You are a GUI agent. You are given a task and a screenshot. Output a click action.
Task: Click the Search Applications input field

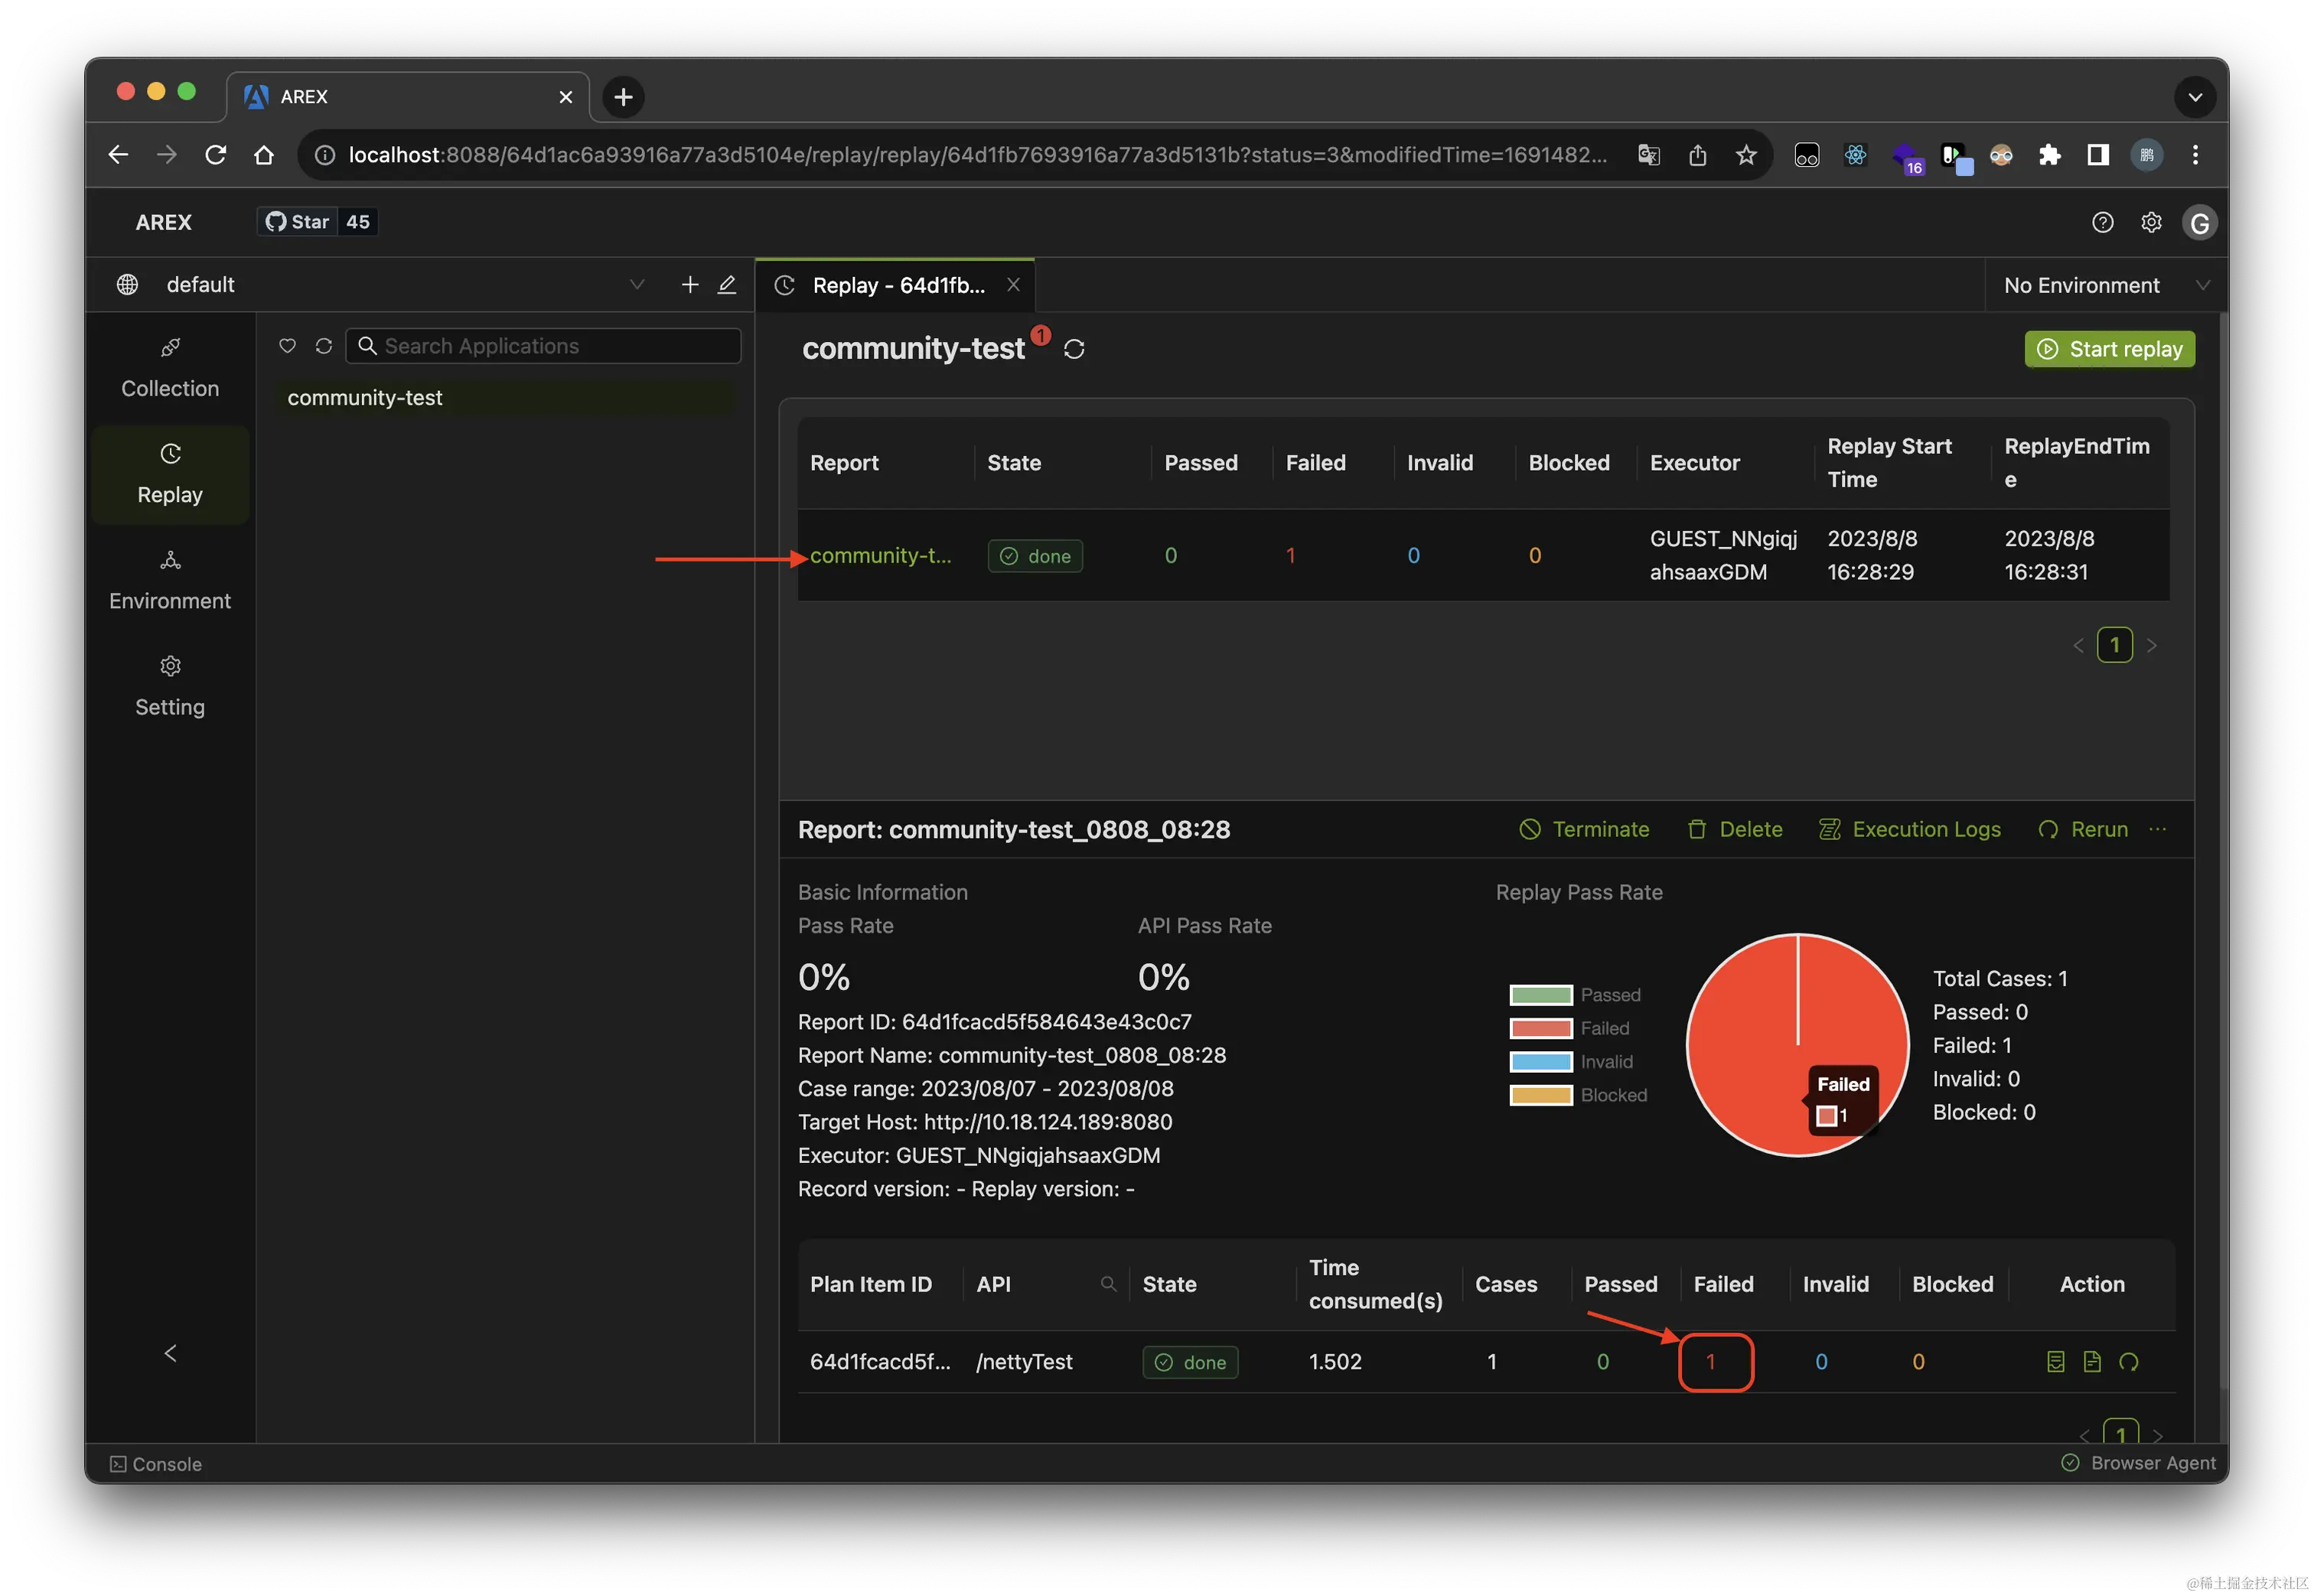pyautogui.click(x=555, y=346)
